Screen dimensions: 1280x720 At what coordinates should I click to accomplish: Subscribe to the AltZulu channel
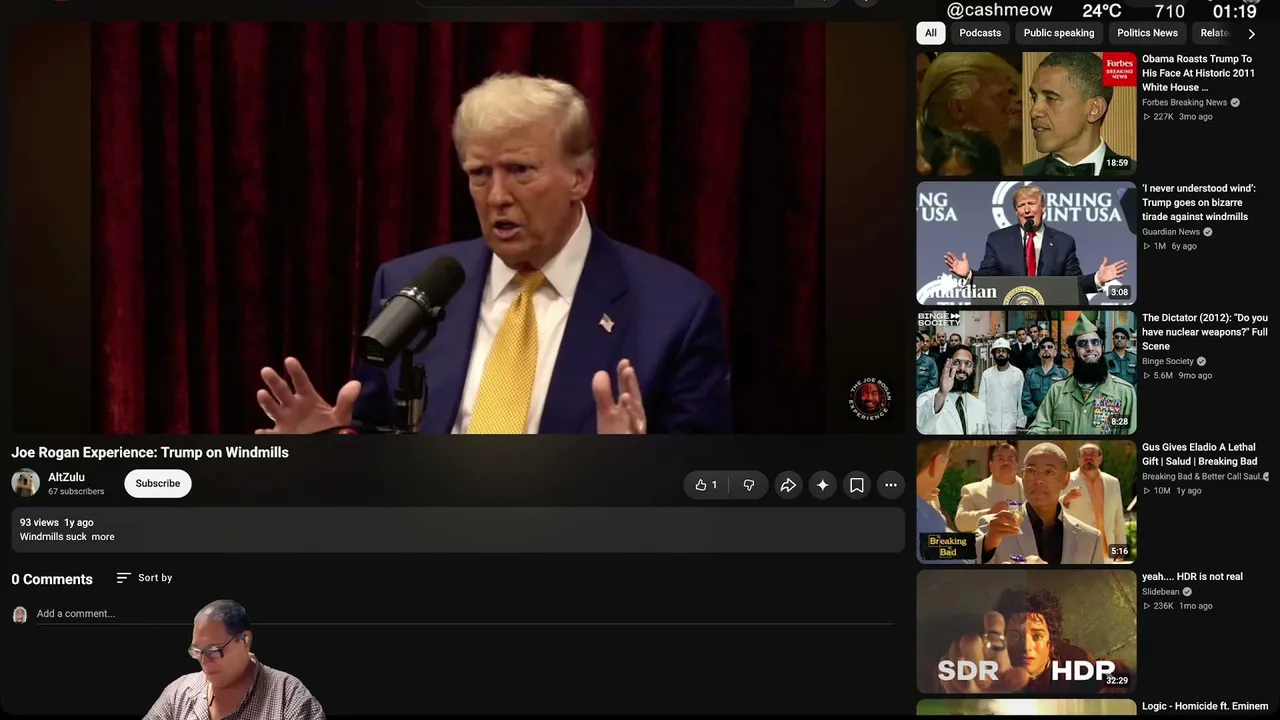[x=158, y=483]
